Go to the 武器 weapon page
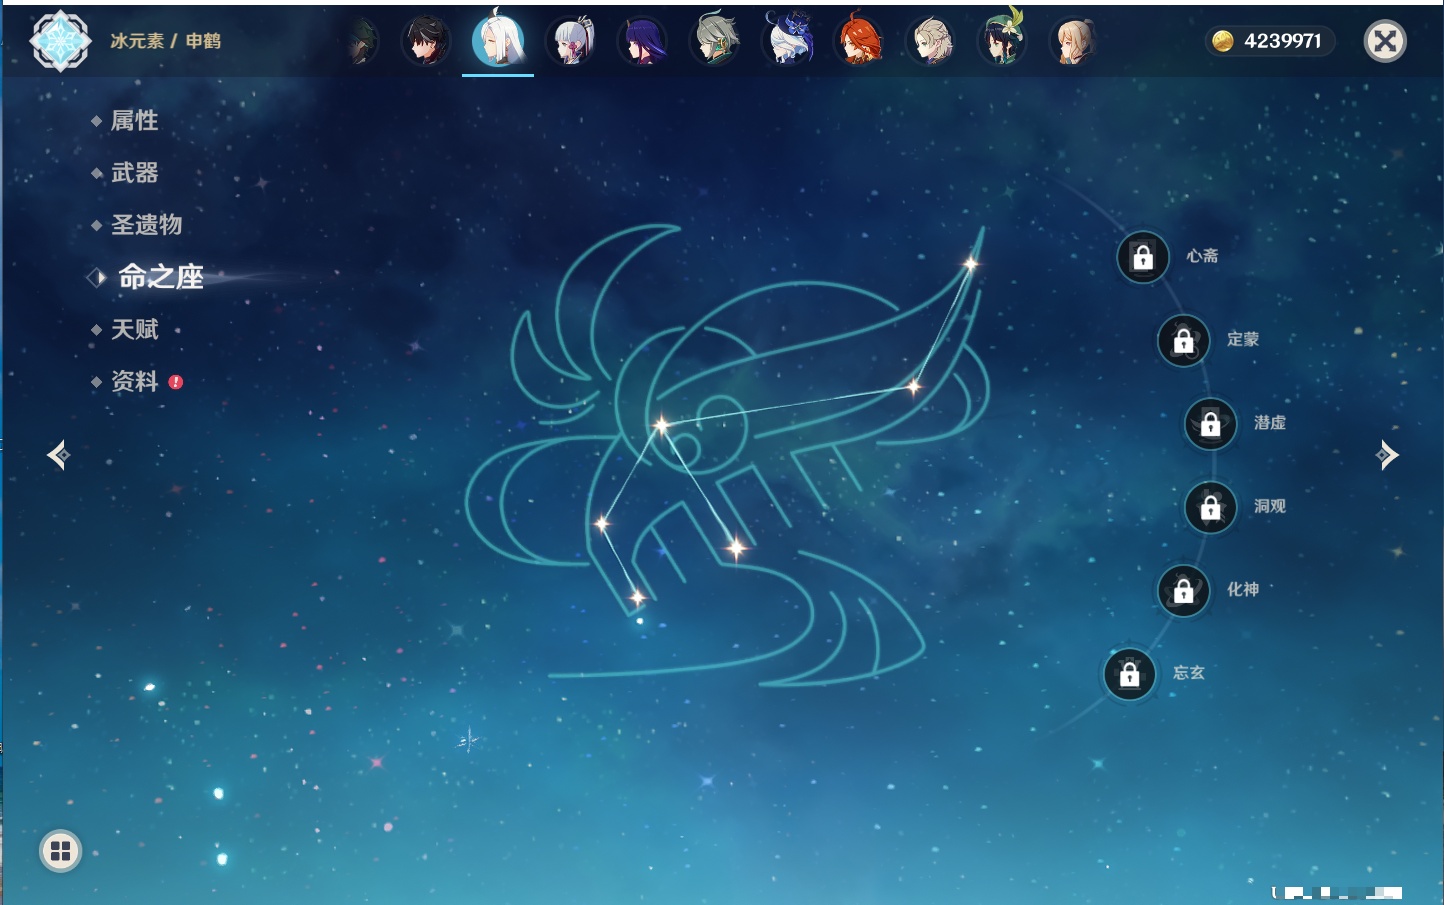The width and height of the screenshot is (1444, 905). [x=135, y=173]
